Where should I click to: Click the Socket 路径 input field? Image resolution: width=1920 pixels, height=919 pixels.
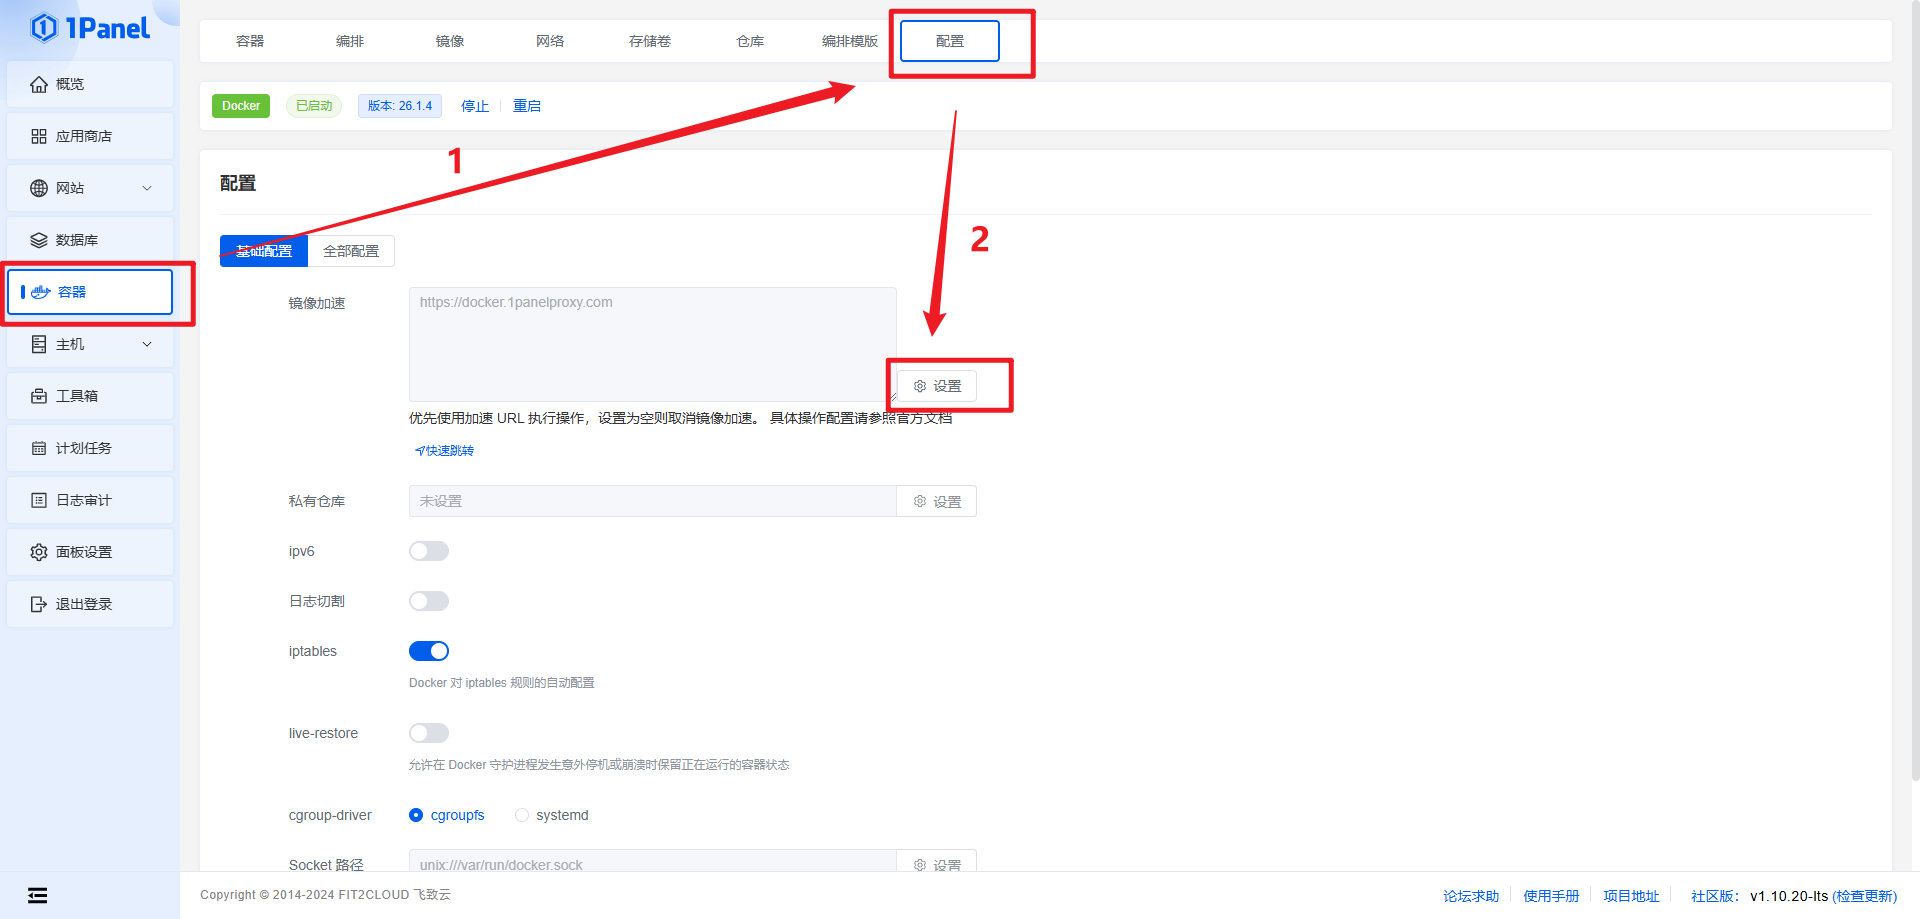(653, 862)
